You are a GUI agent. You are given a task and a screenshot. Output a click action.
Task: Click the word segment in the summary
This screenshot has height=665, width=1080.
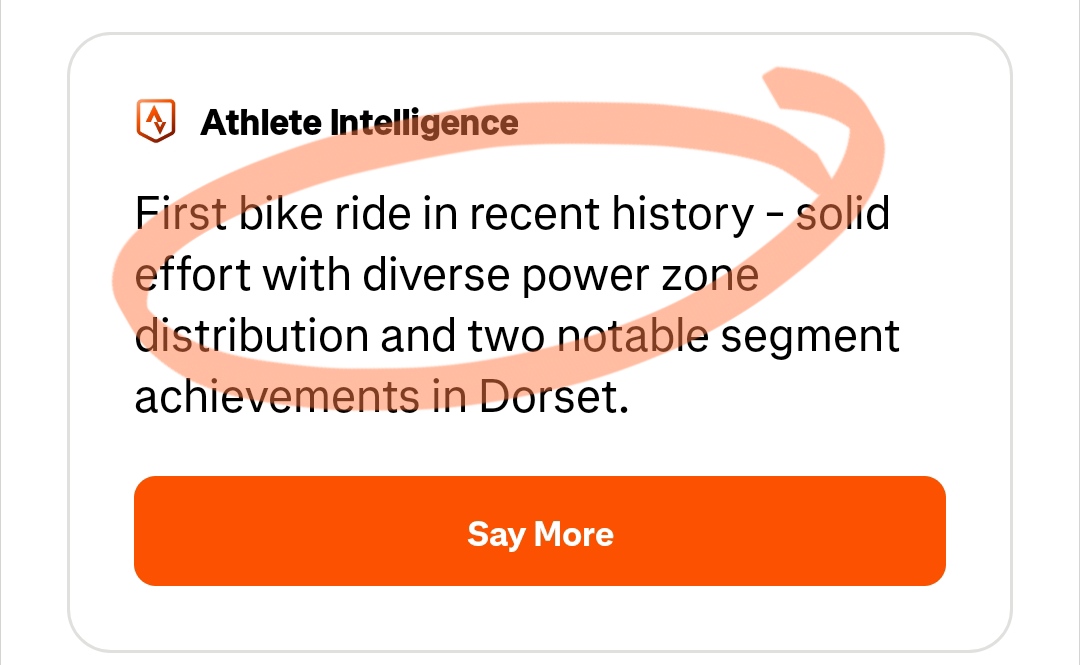tap(810, 337)
